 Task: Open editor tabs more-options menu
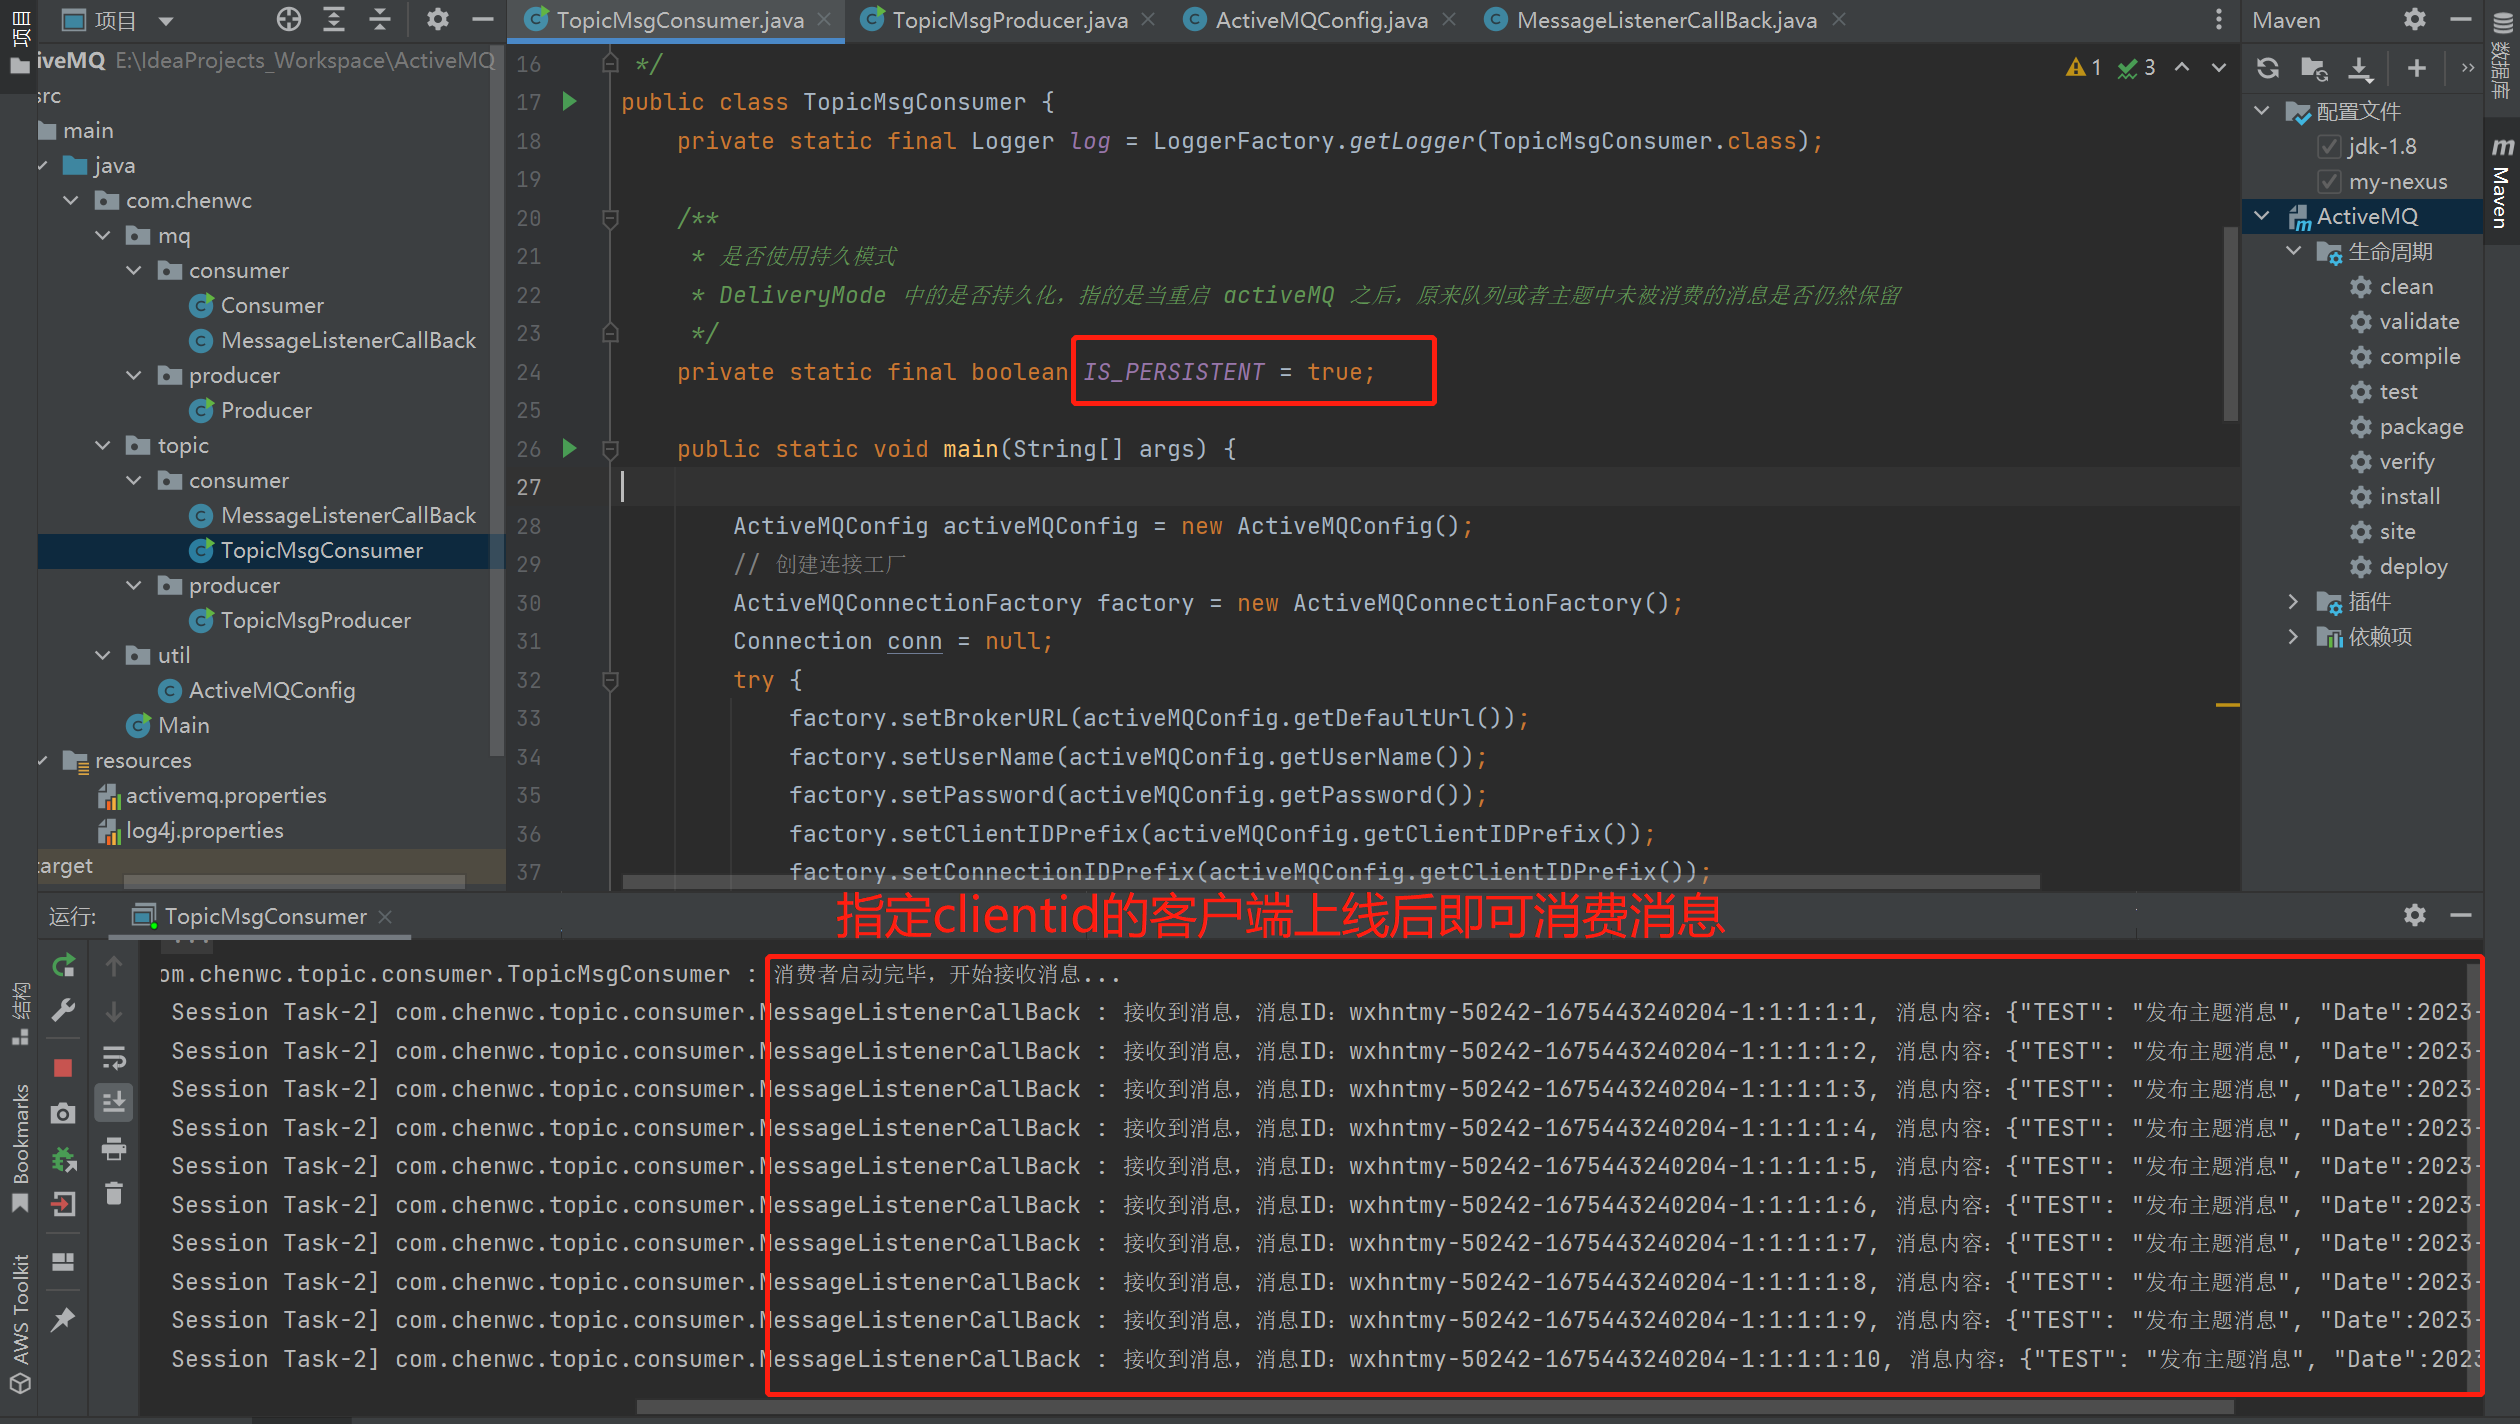2219,19
